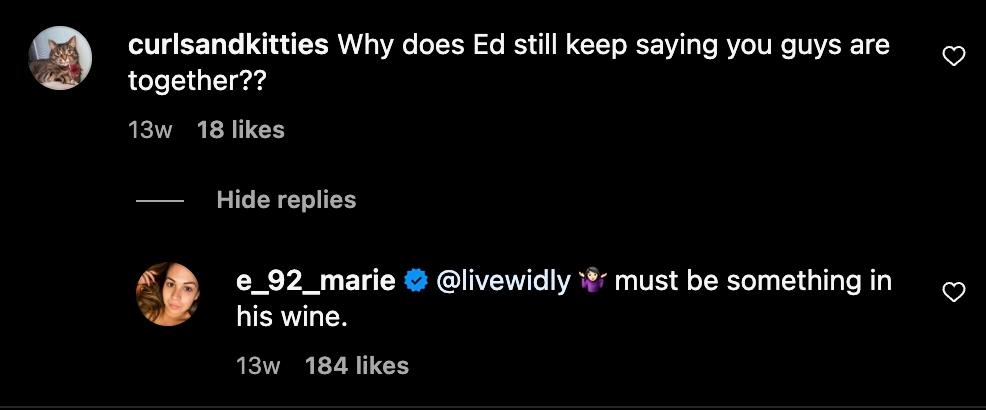
Task: Open curlsandkitties' cat profile picture
Action: point(61,58)
